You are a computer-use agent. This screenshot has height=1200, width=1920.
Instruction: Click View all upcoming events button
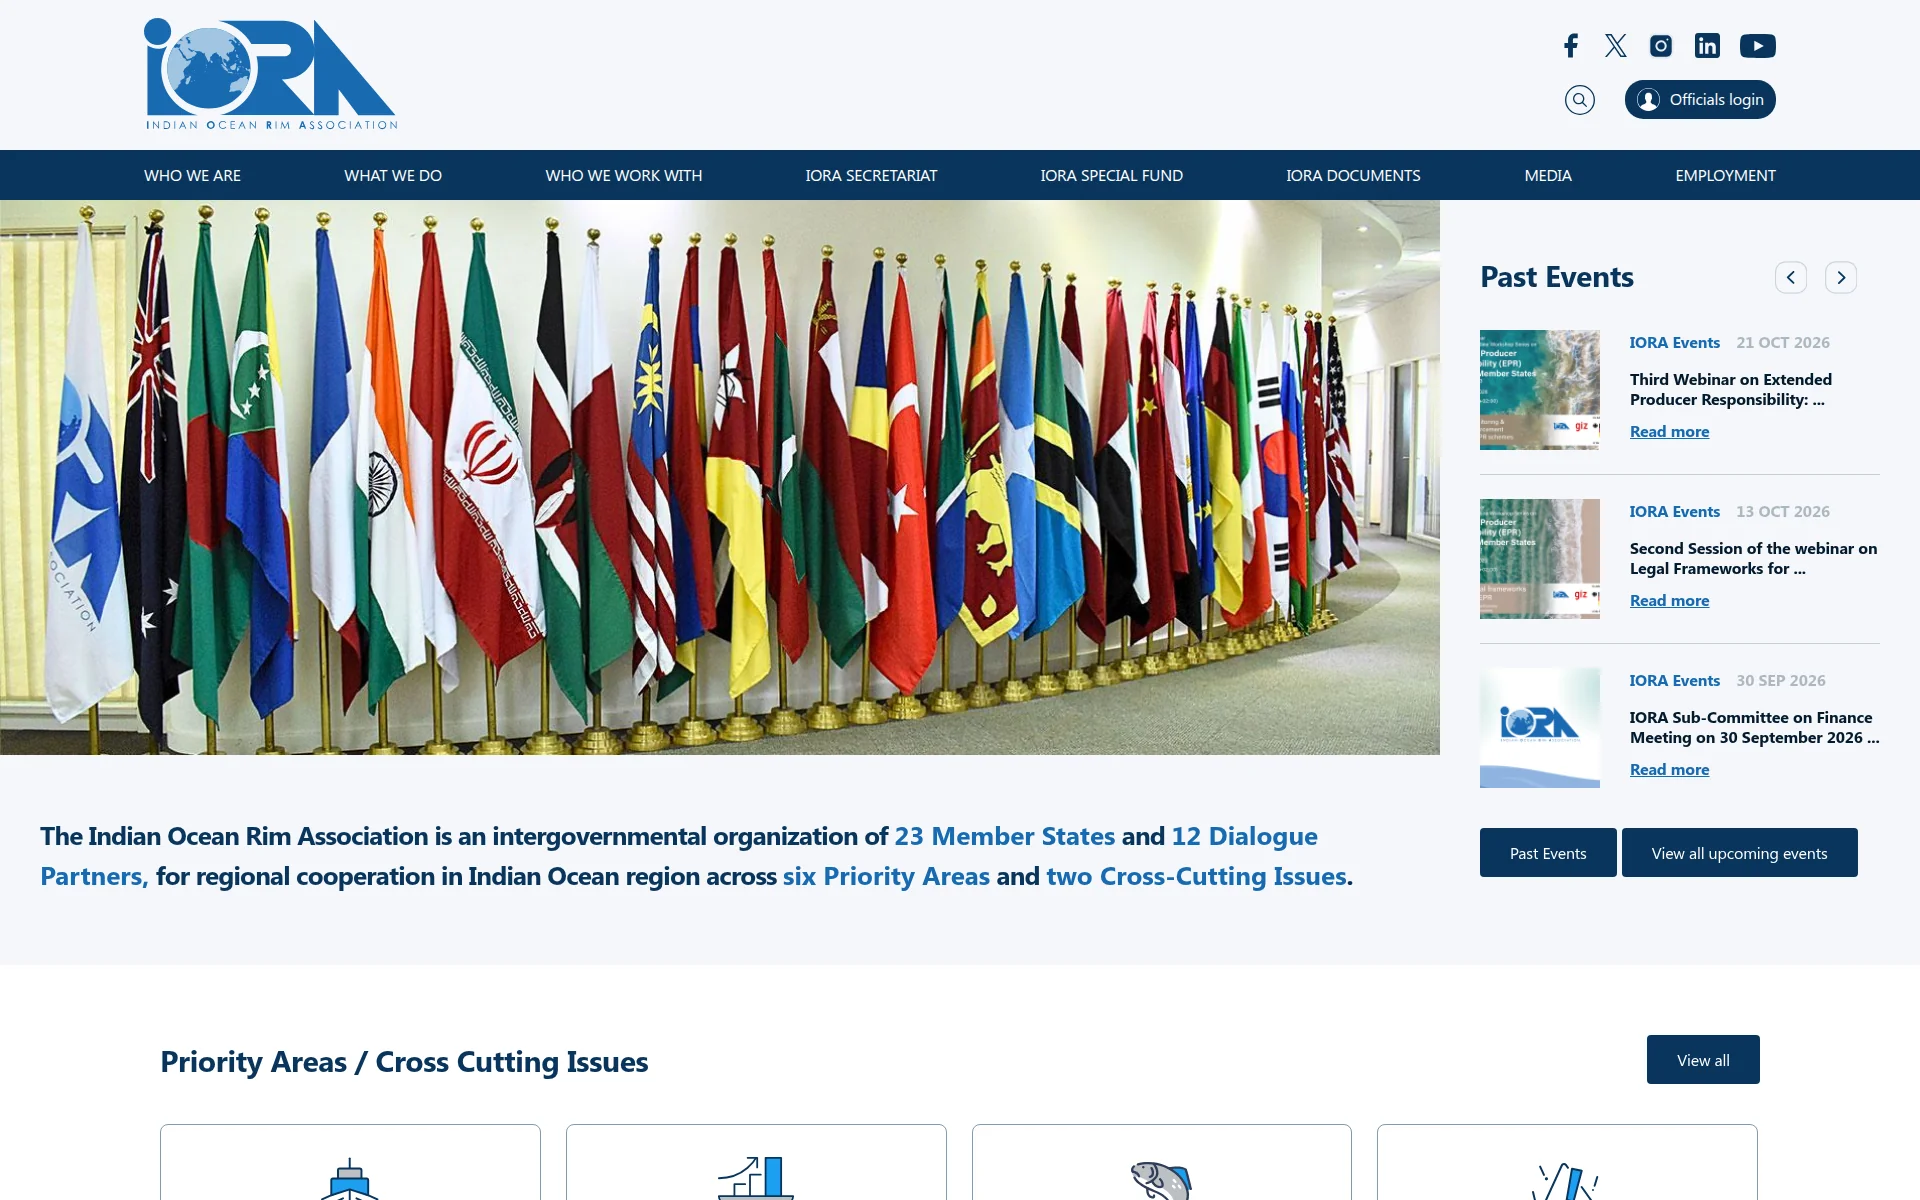tap(1739, 853)
